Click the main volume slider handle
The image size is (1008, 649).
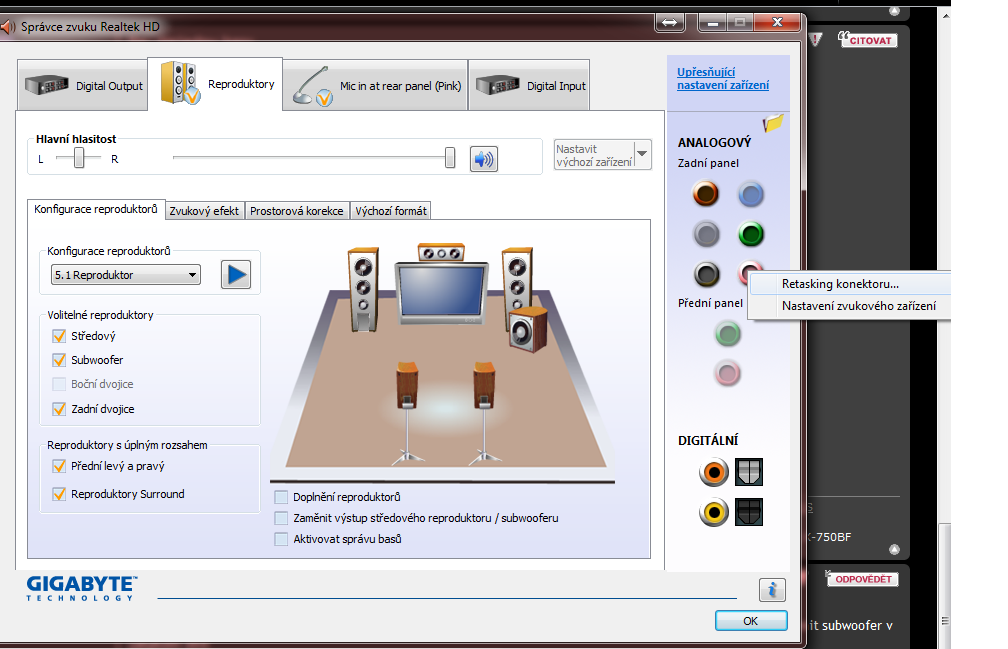click(450, 157)
